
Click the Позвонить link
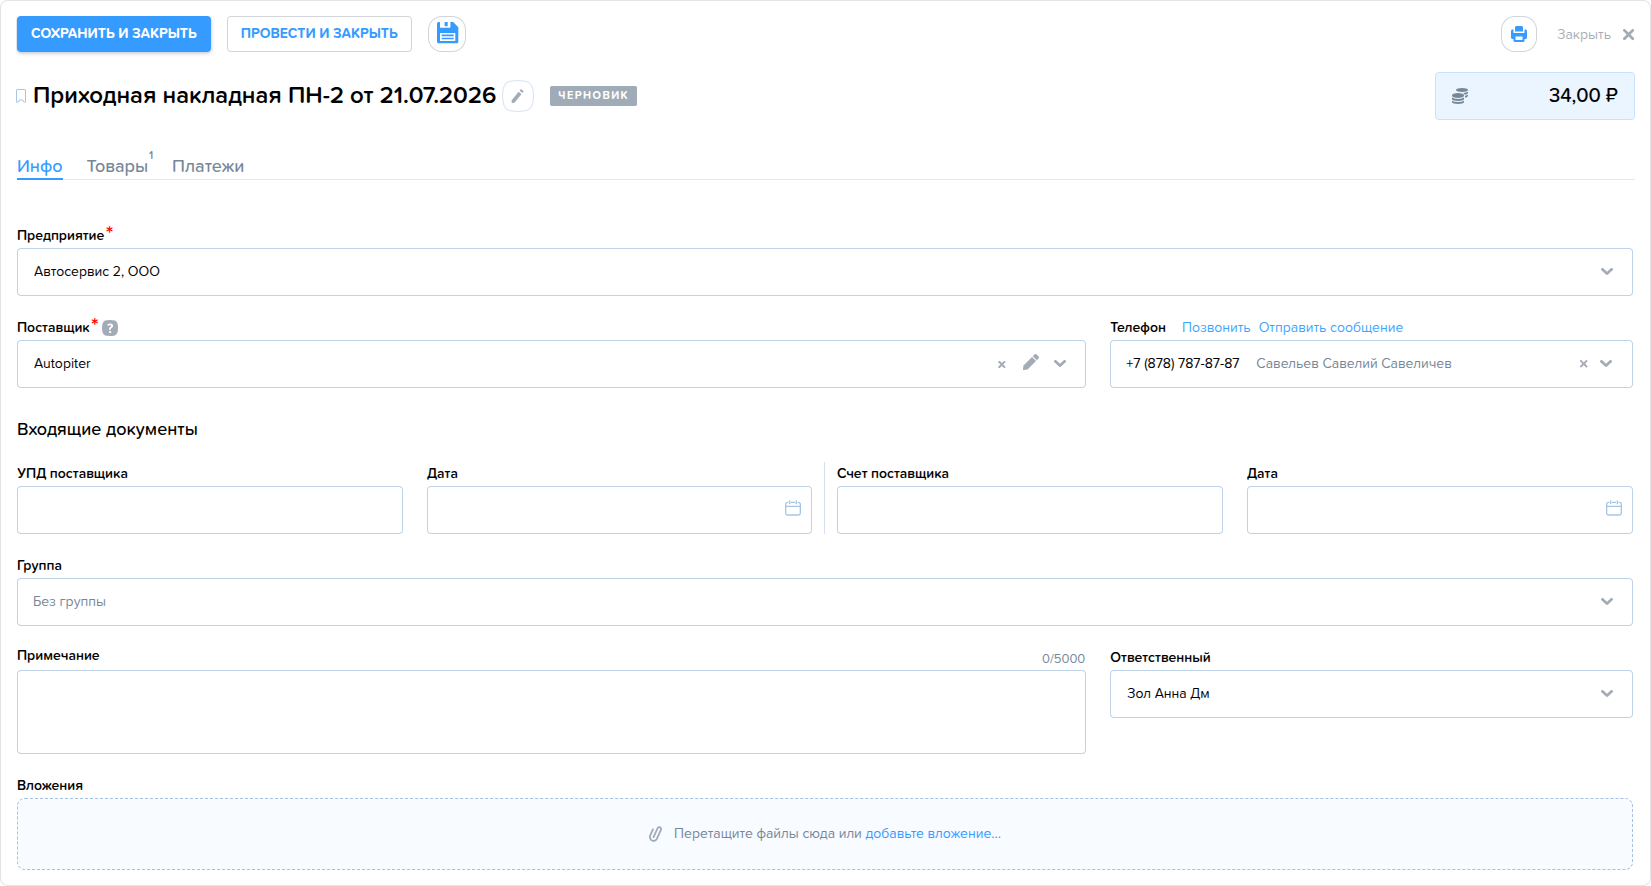click(1216, 328)
